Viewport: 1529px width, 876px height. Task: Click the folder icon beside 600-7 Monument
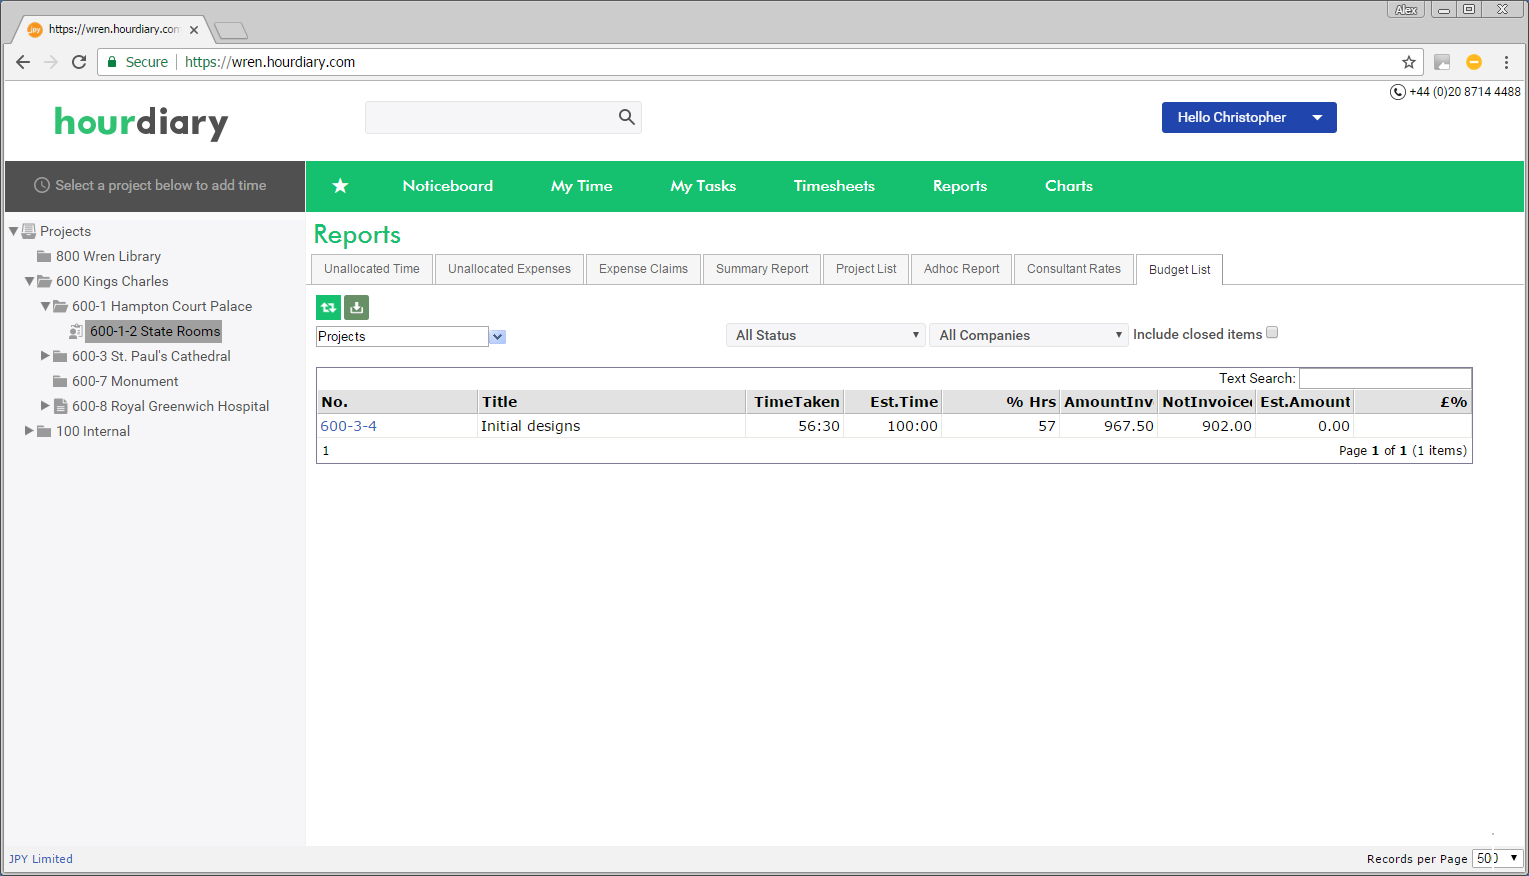pos(60,381)
